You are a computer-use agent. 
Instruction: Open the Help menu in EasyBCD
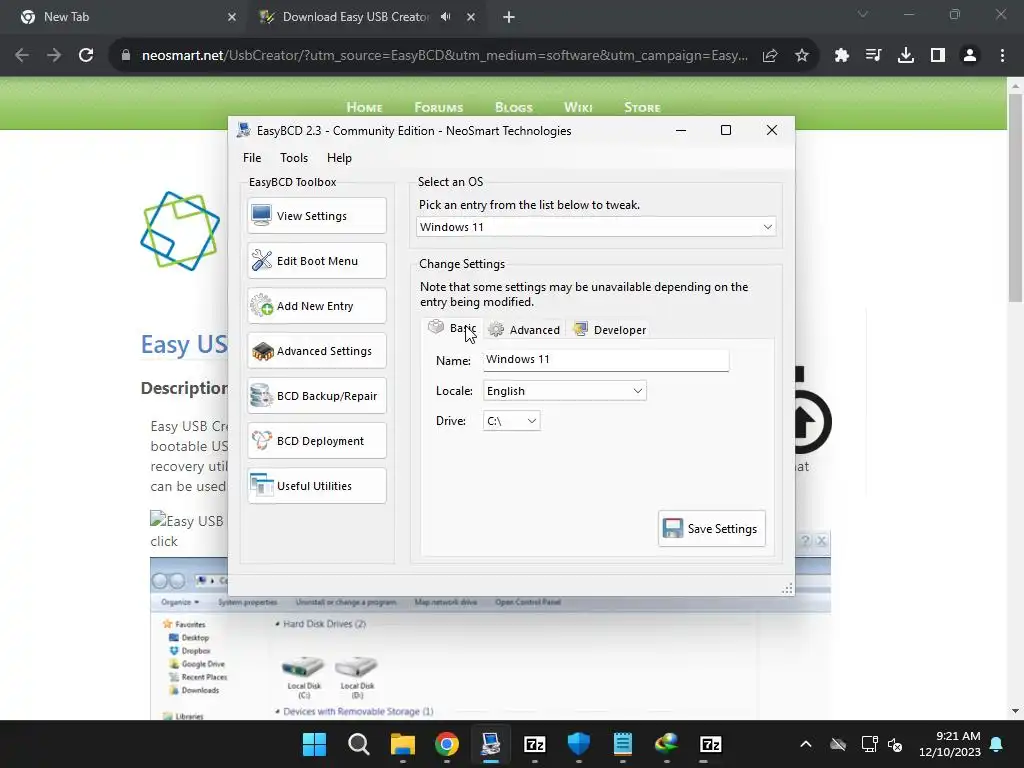pos(339,157)
